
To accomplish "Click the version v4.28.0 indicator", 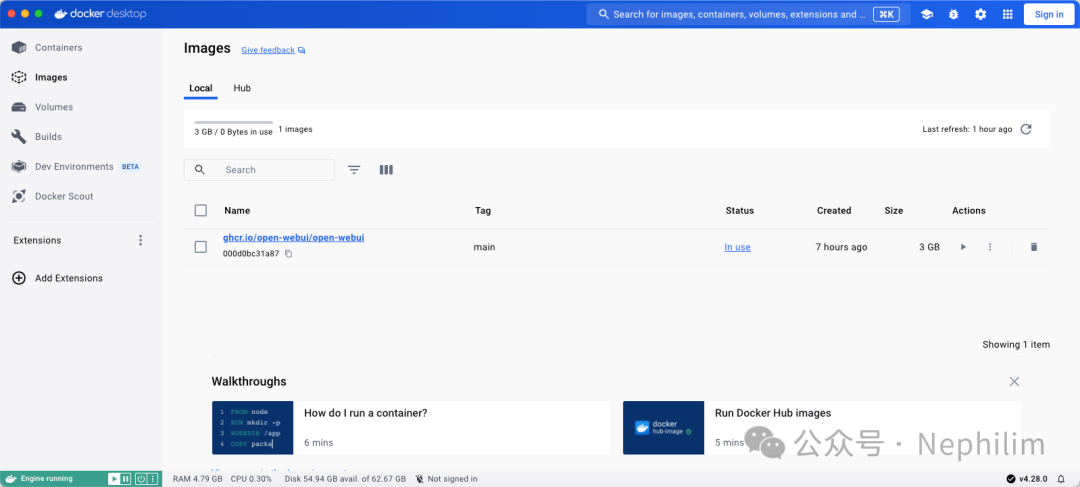I will coord(1027,479).
